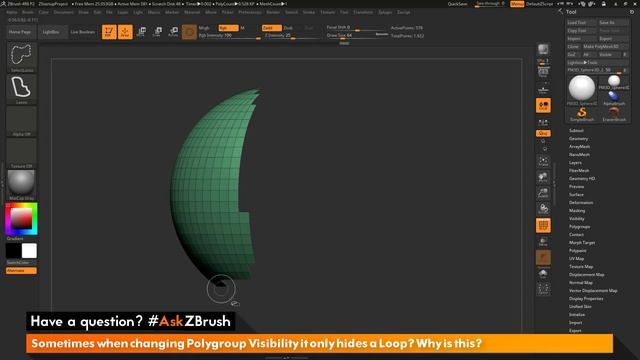Activate the Move transform icon
This screenshot has height=360, width=640.
pos(141,32)
